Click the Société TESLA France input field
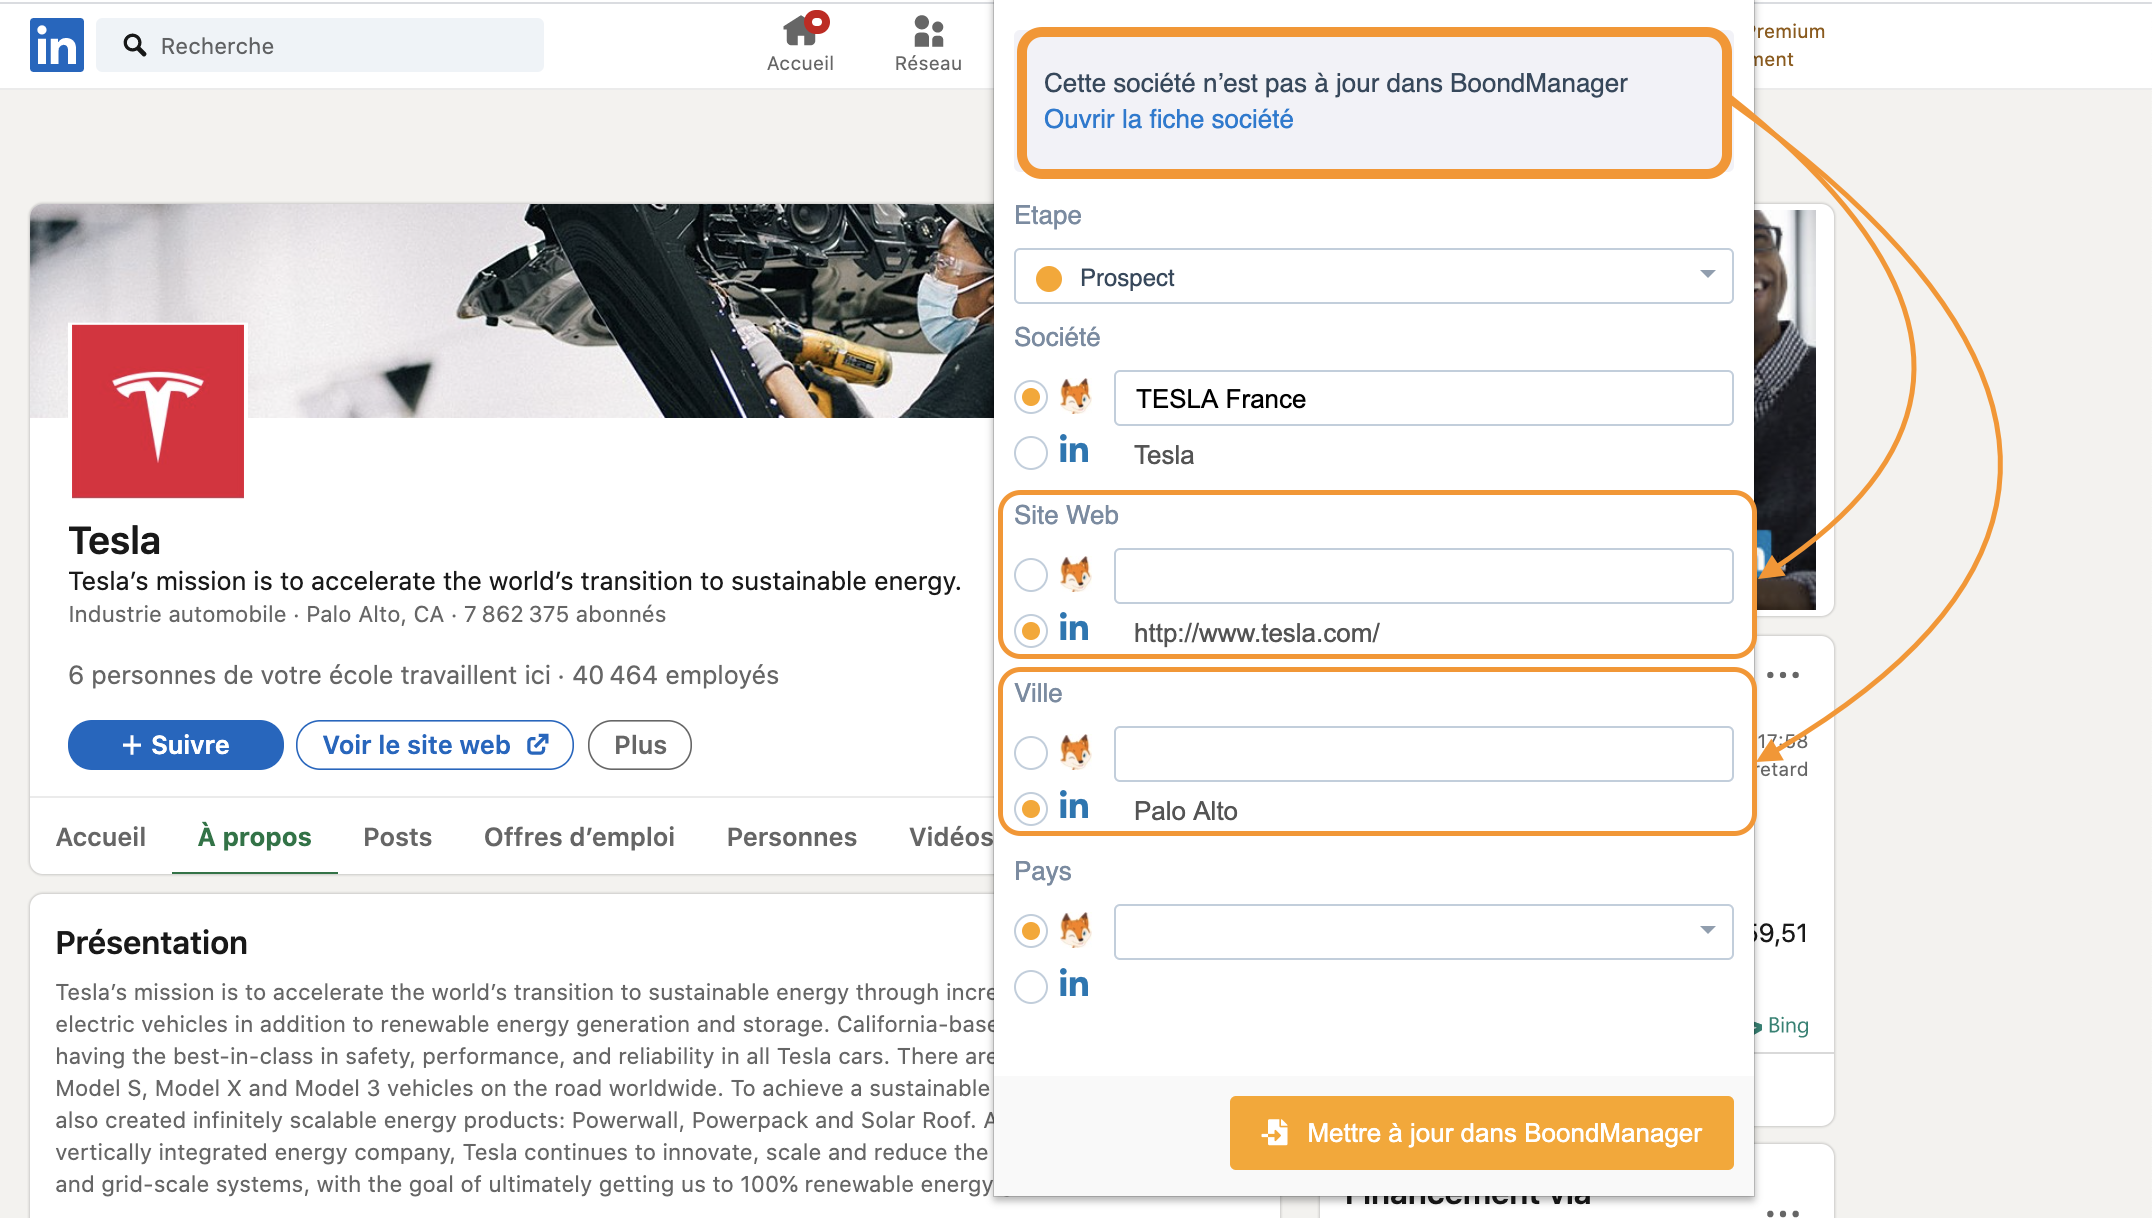Image resolution: width=2152 pixels, height=1218 pixels. pos(1423,398)
